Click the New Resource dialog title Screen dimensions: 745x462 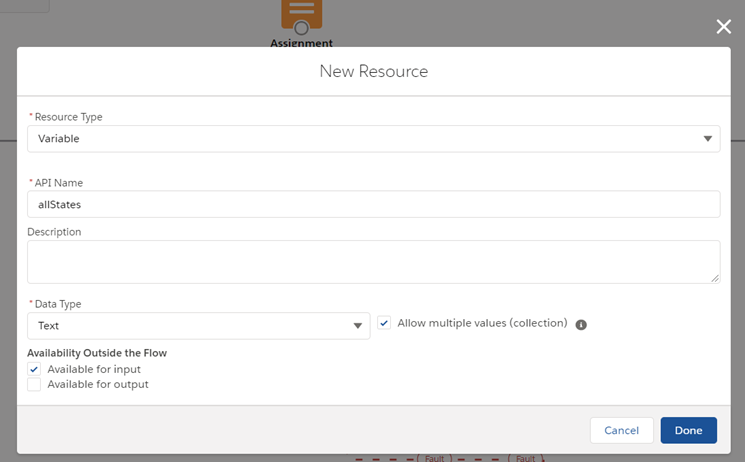click(x=373, y=71)
